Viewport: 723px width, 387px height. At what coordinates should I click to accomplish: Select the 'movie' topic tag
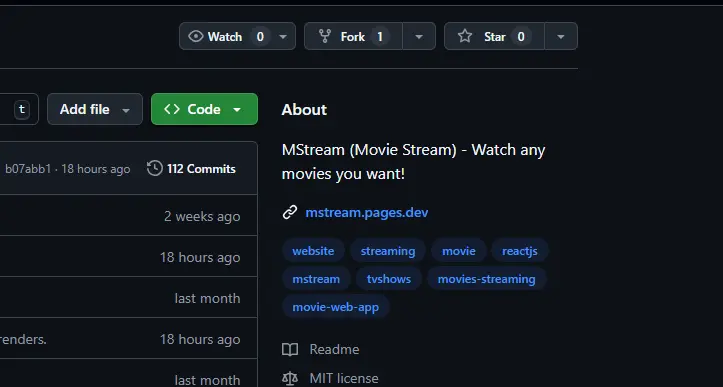point(459,251)
